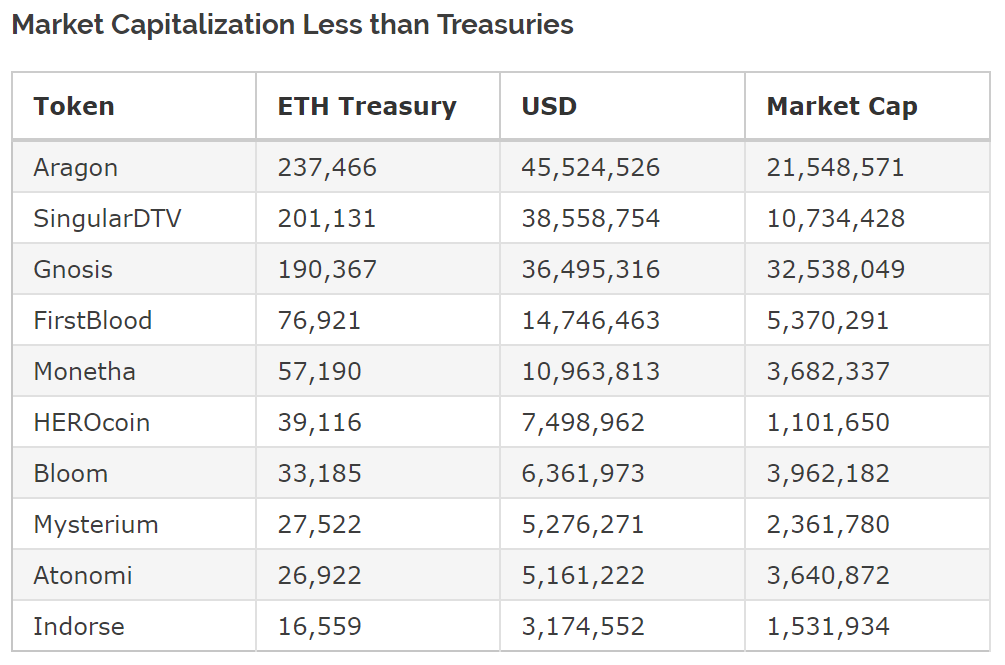Click the Token column header
Screen dimensions: 1005x665
[x=74, y=106]
